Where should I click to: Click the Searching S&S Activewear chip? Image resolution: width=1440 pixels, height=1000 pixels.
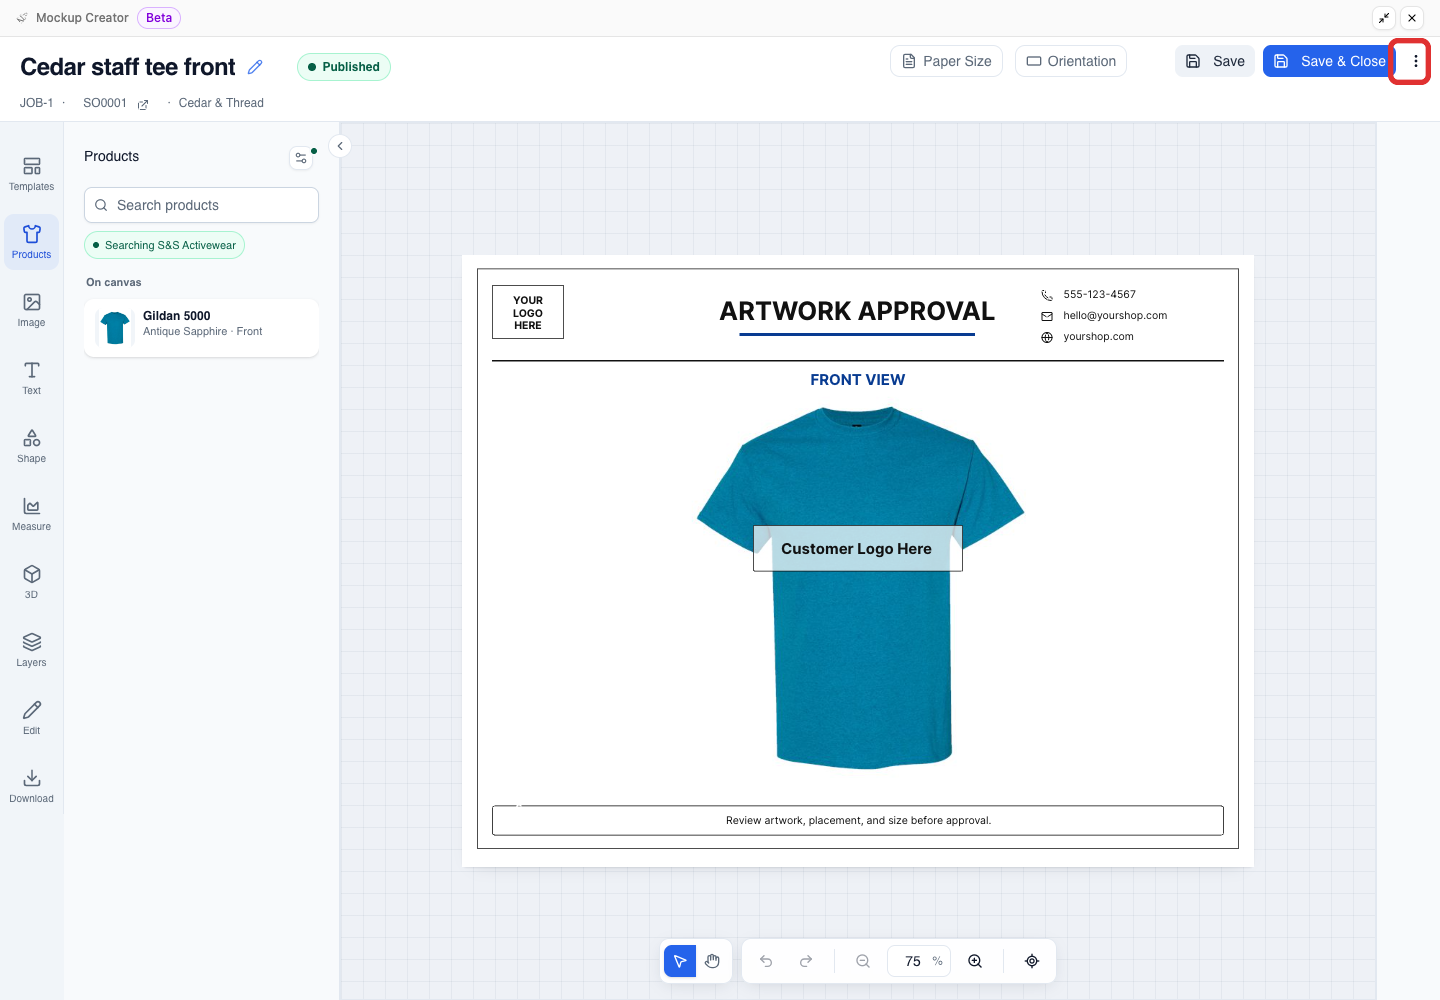[165, 245]
